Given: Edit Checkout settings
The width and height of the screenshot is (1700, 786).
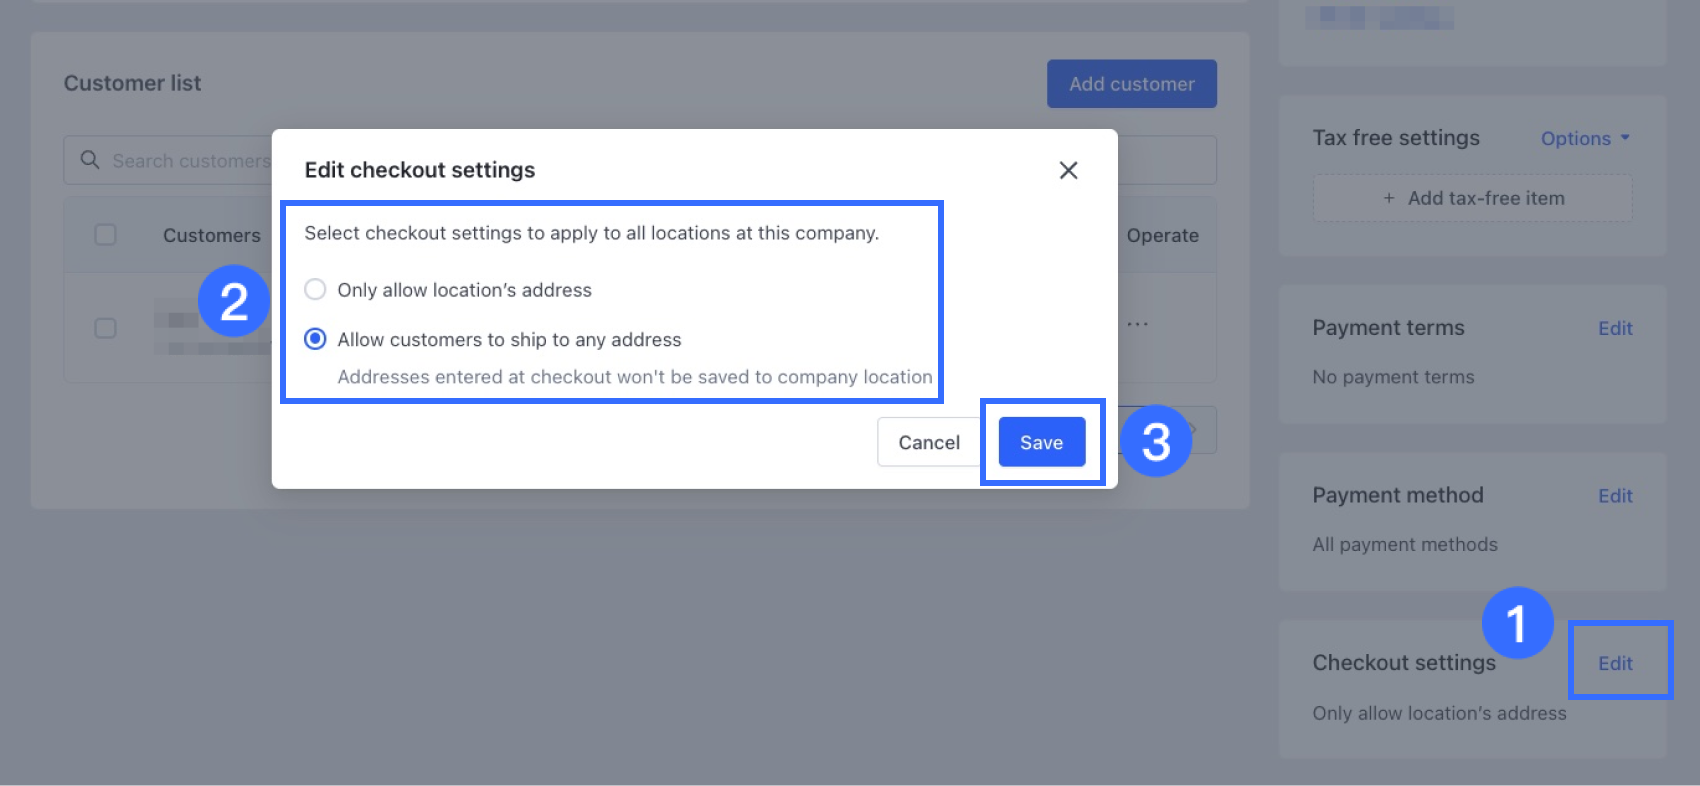Looking at the screenshot, I should (1614, 663).
